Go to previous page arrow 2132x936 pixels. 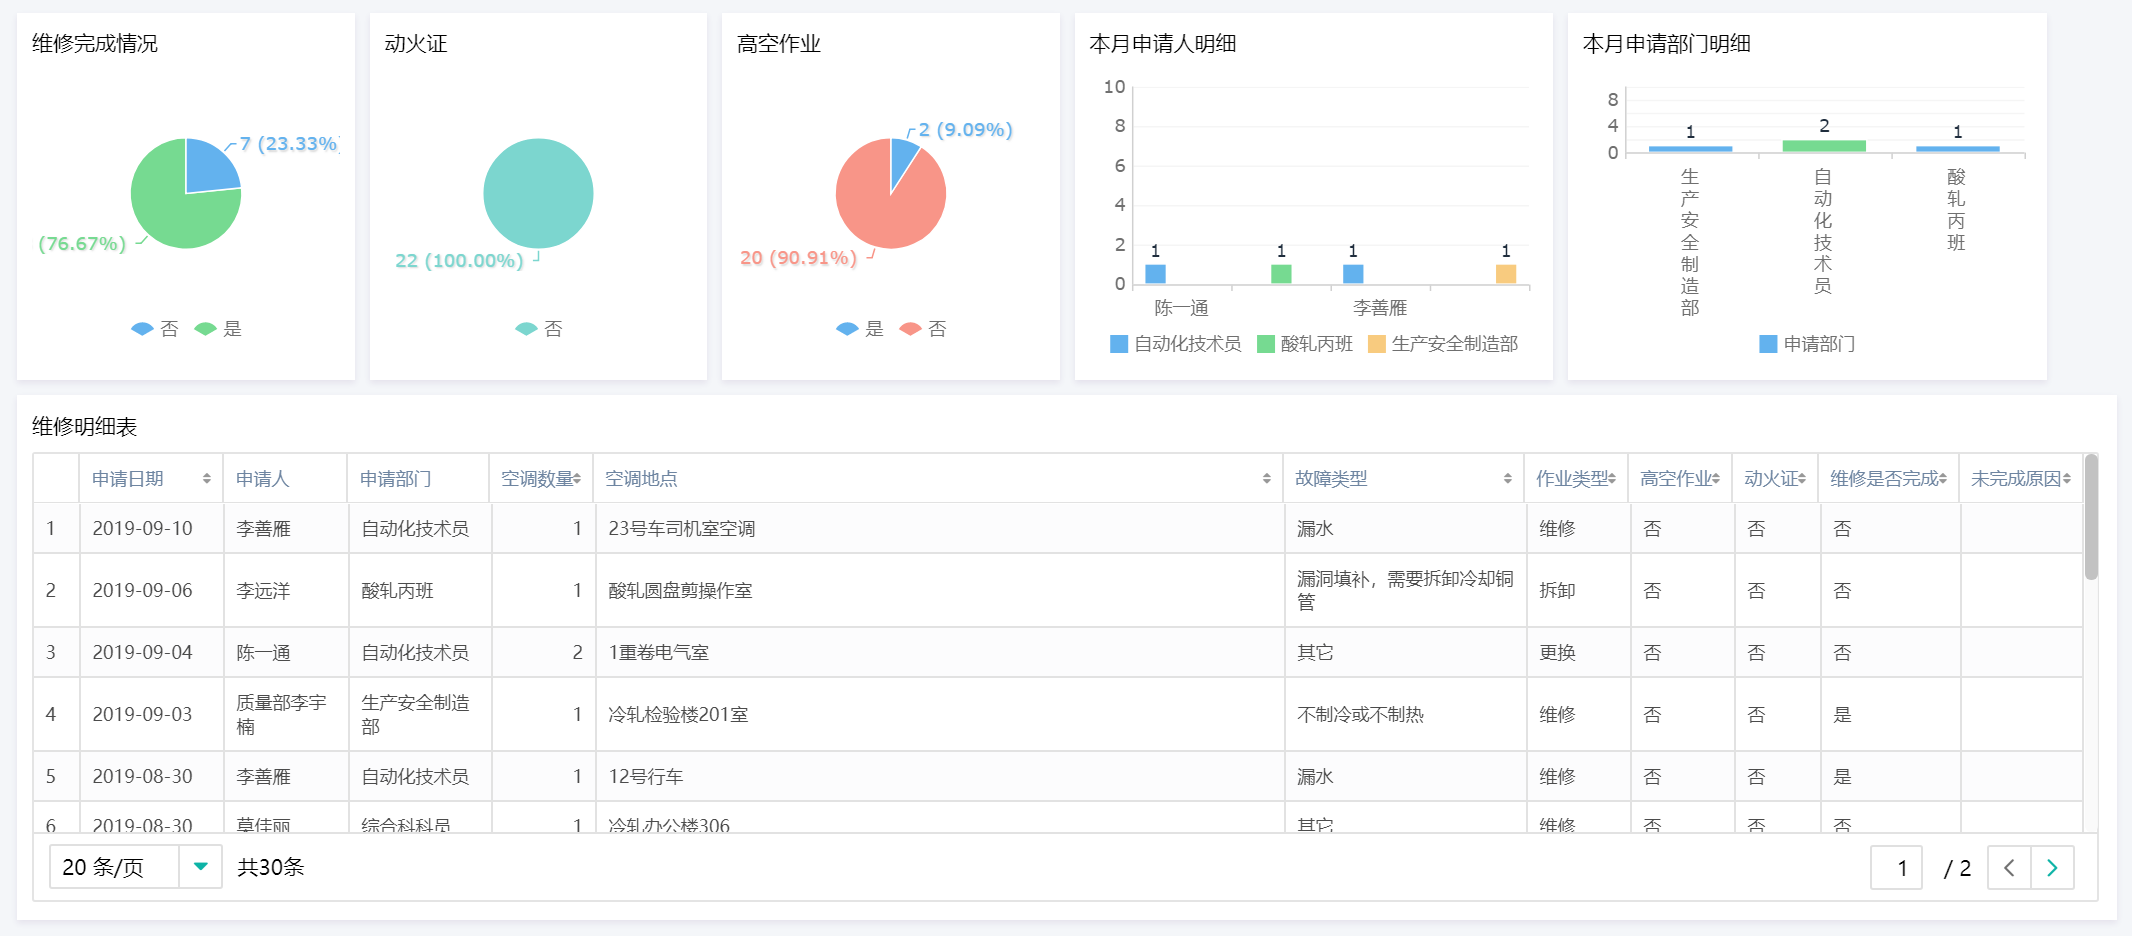pyautogui.click(x=2009, y=868)
